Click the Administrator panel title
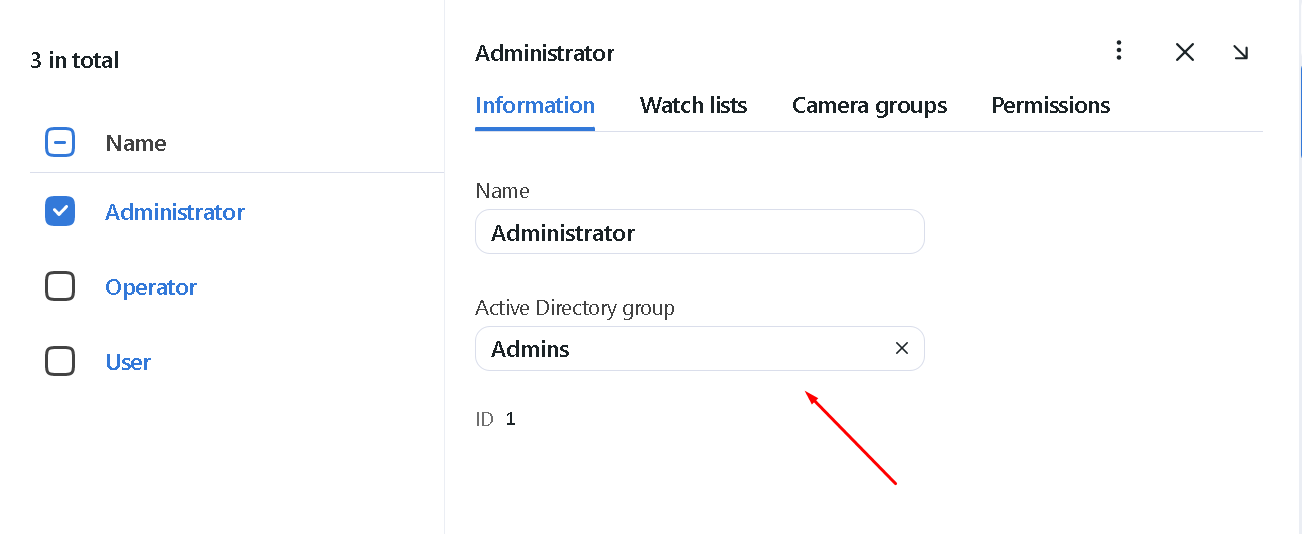 (x=544, y=53)
